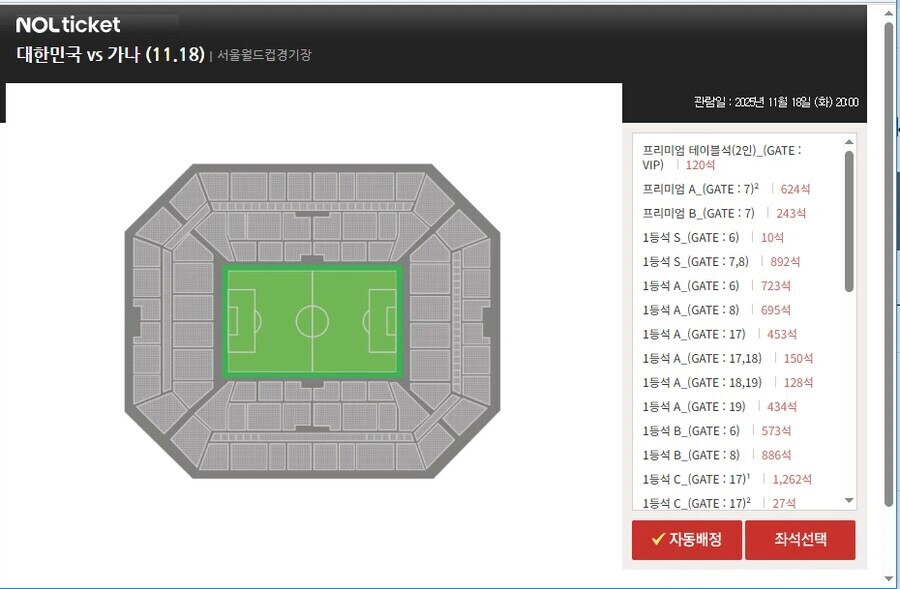Click the page vertical scrollbar thumb

point(889,260)
